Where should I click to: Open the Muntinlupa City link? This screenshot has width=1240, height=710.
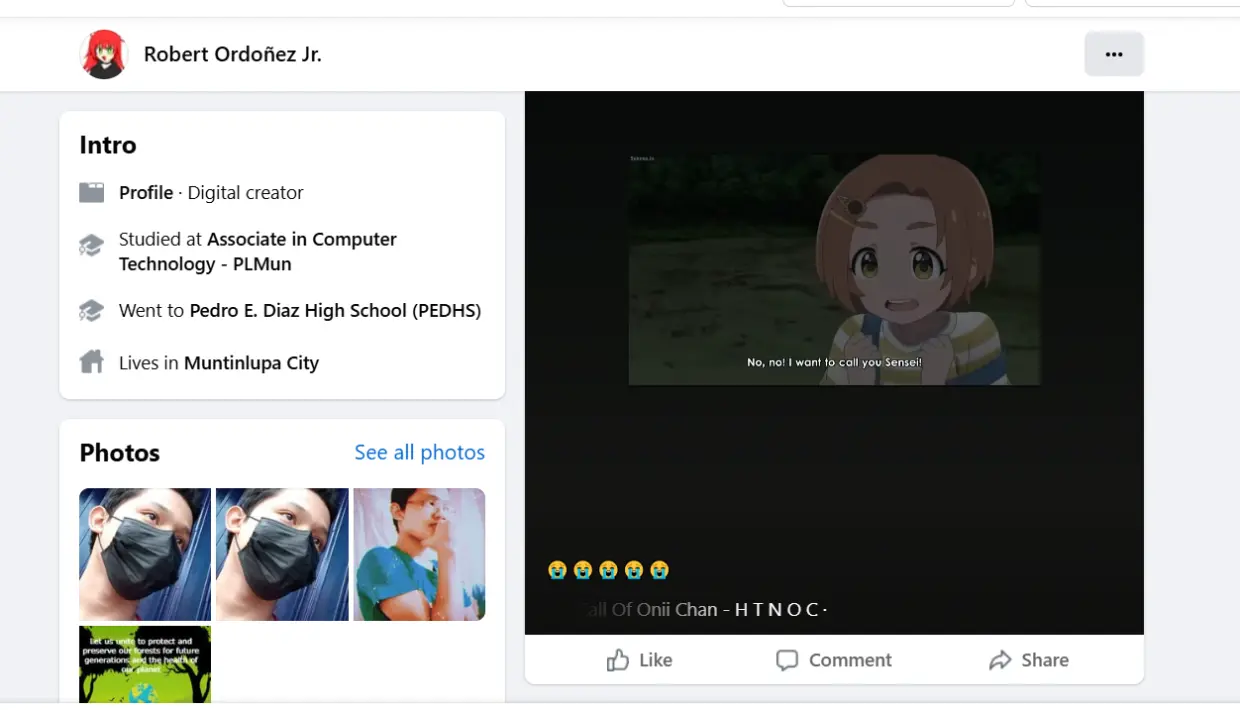click(x=251, y=363)
